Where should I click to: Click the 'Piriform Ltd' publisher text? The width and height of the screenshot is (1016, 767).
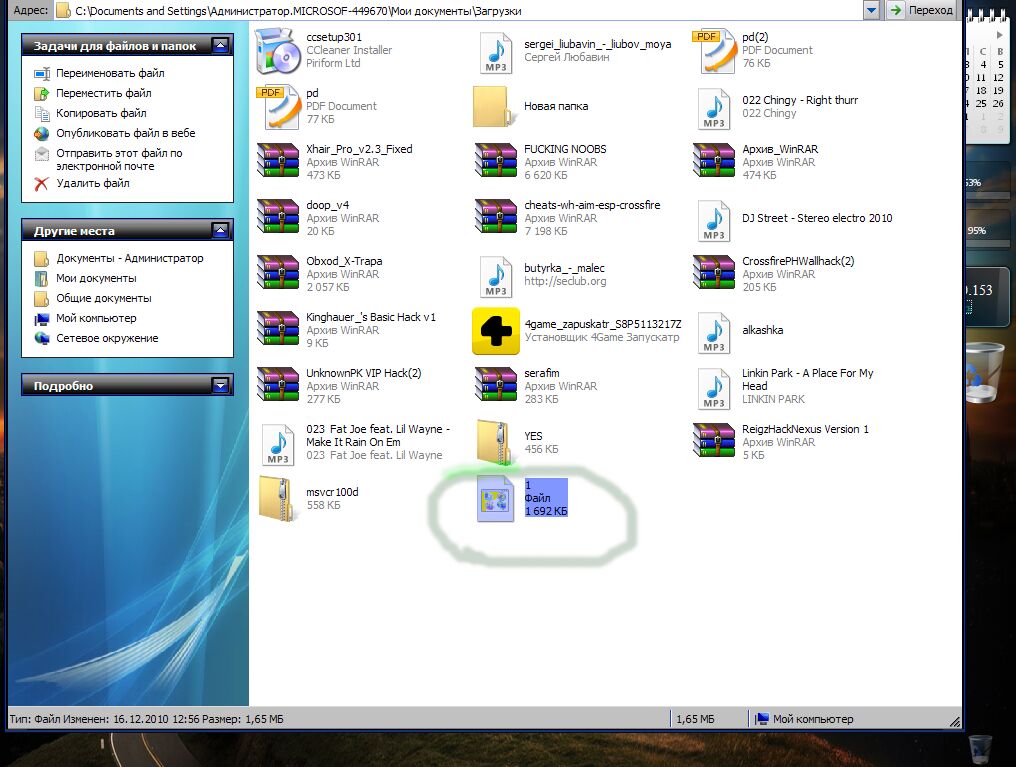point(333,63)
